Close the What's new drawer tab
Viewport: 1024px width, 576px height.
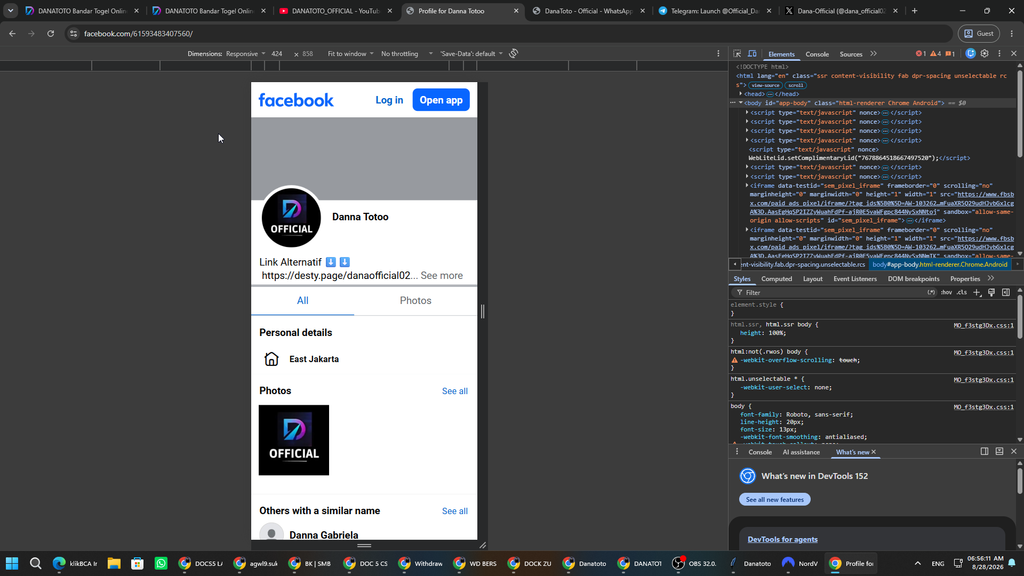point(874,452)
